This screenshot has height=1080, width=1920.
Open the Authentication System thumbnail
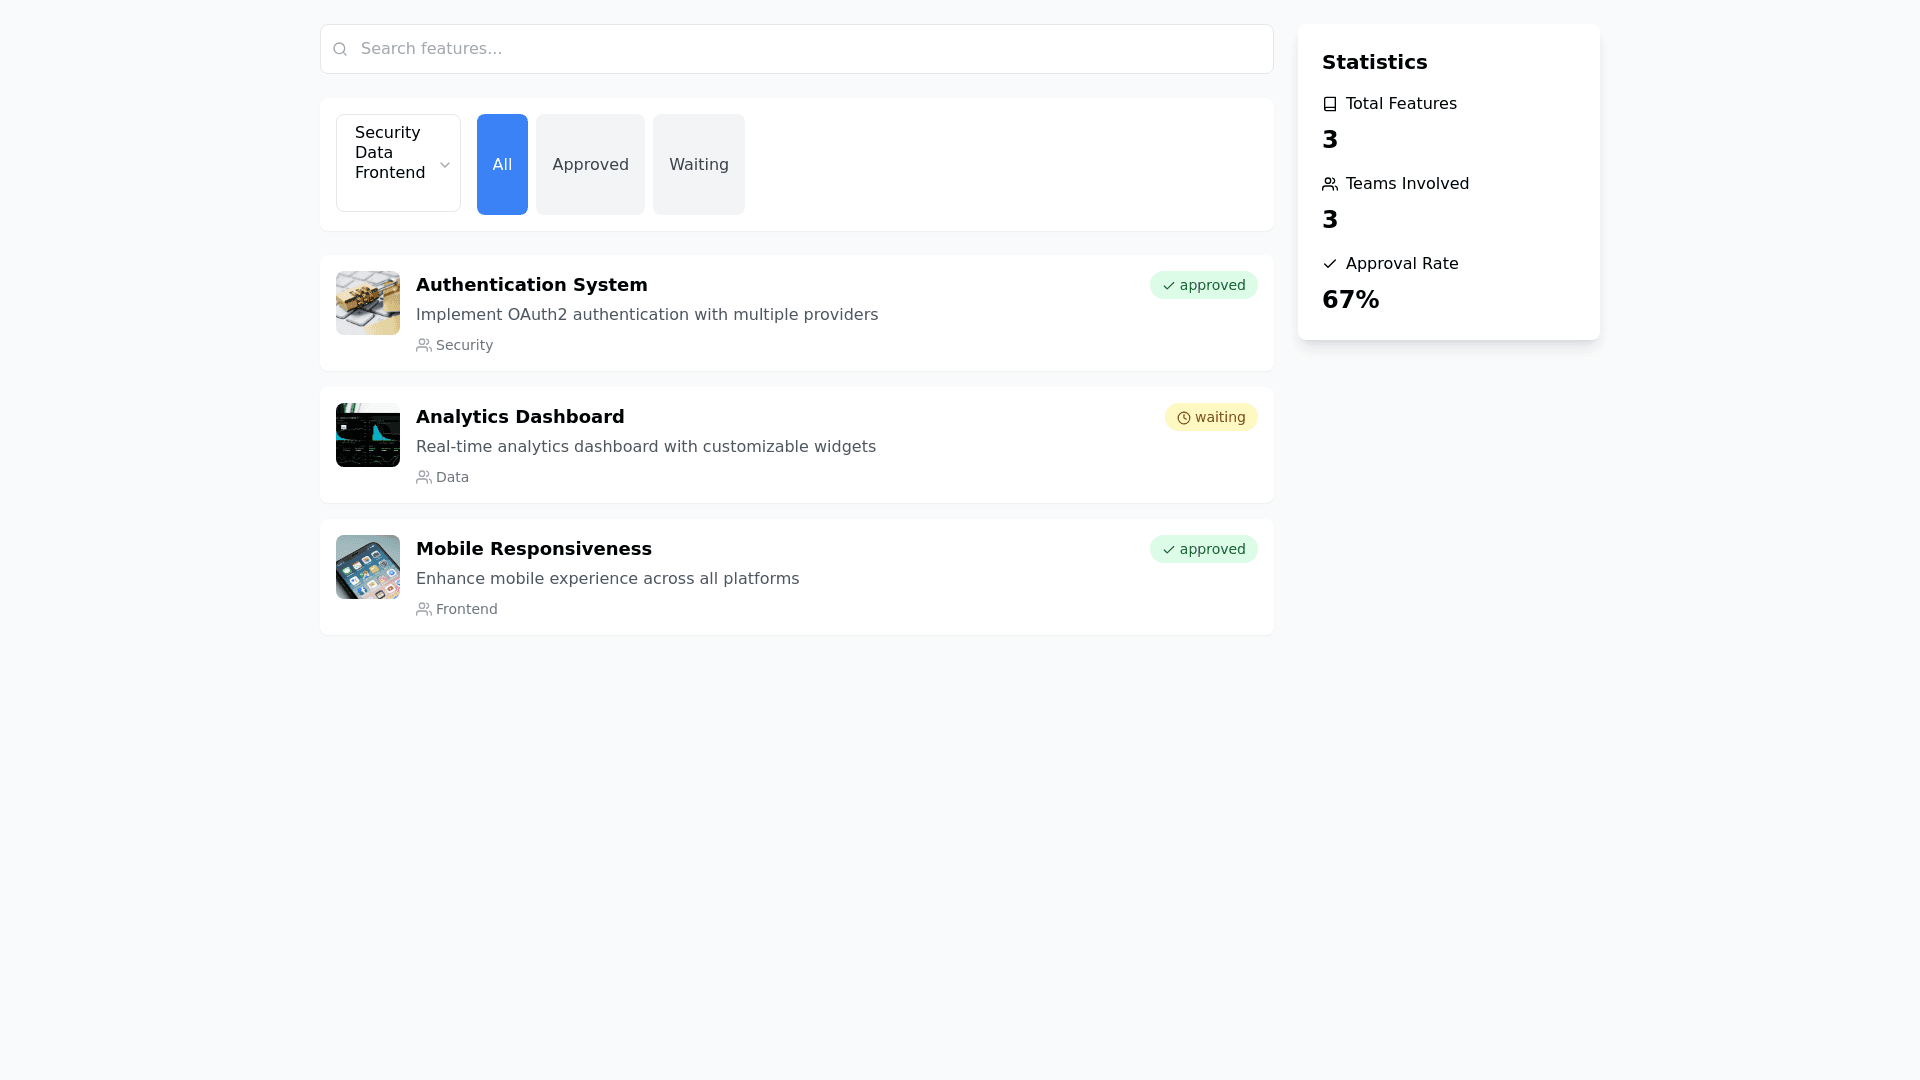pyautogui.click(x=368, y=303)
